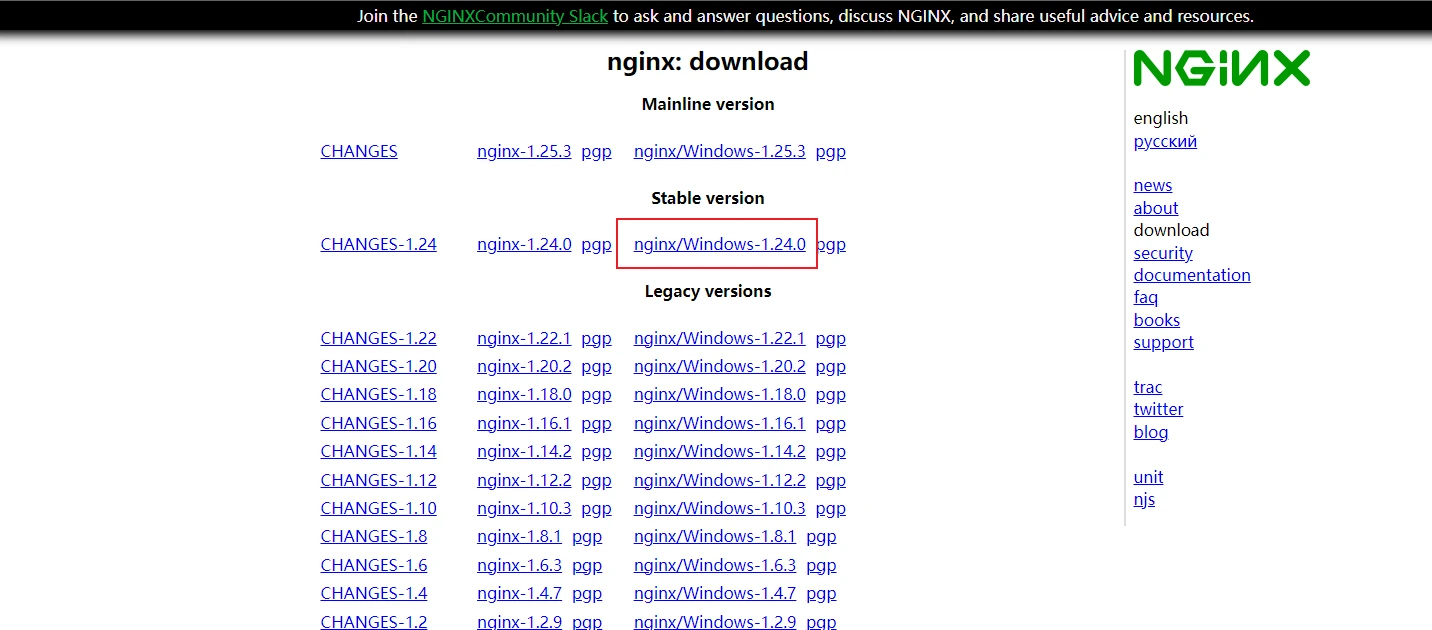Image resolution: width=1432 pixels, height=630 pixels.
Task: Download nginx-1.4.7 source
Action: click(519, 593)
